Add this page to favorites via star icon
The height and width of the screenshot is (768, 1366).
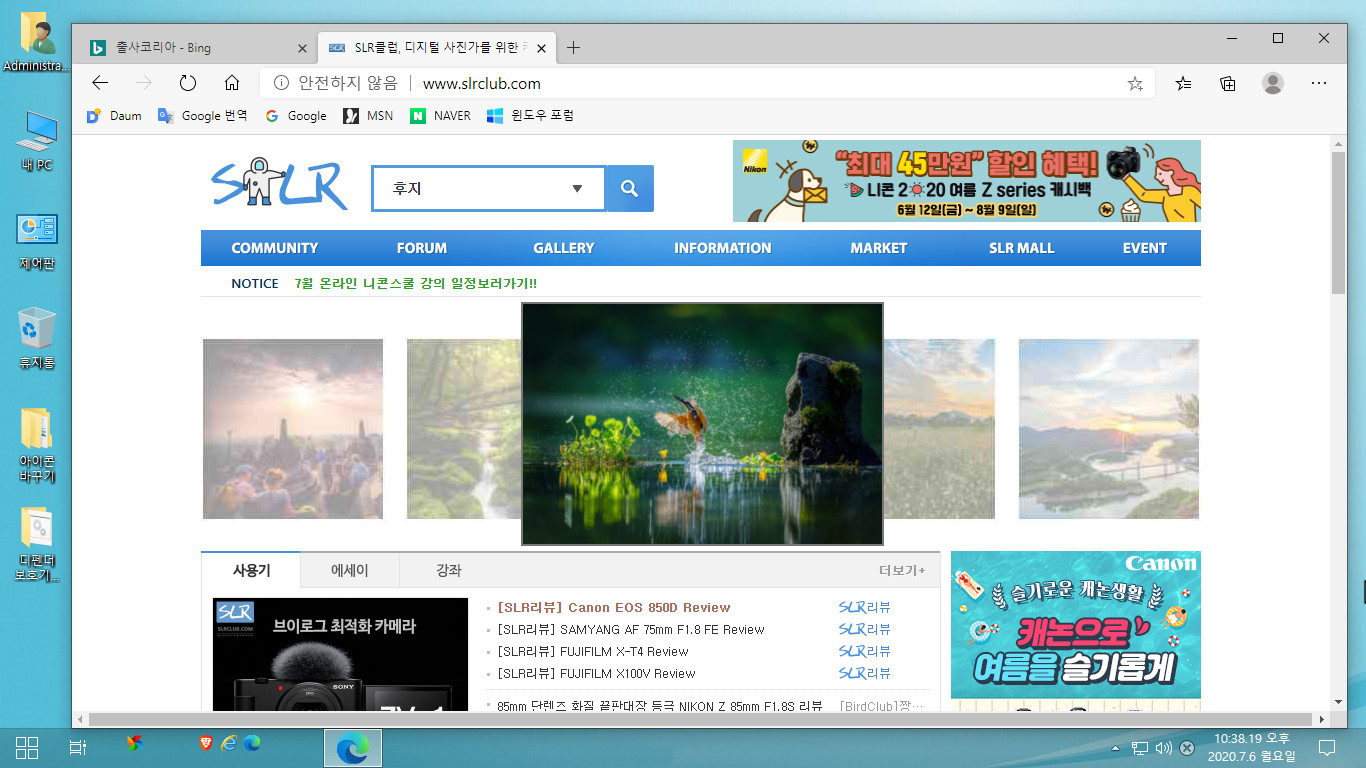tap(1135, 84)
